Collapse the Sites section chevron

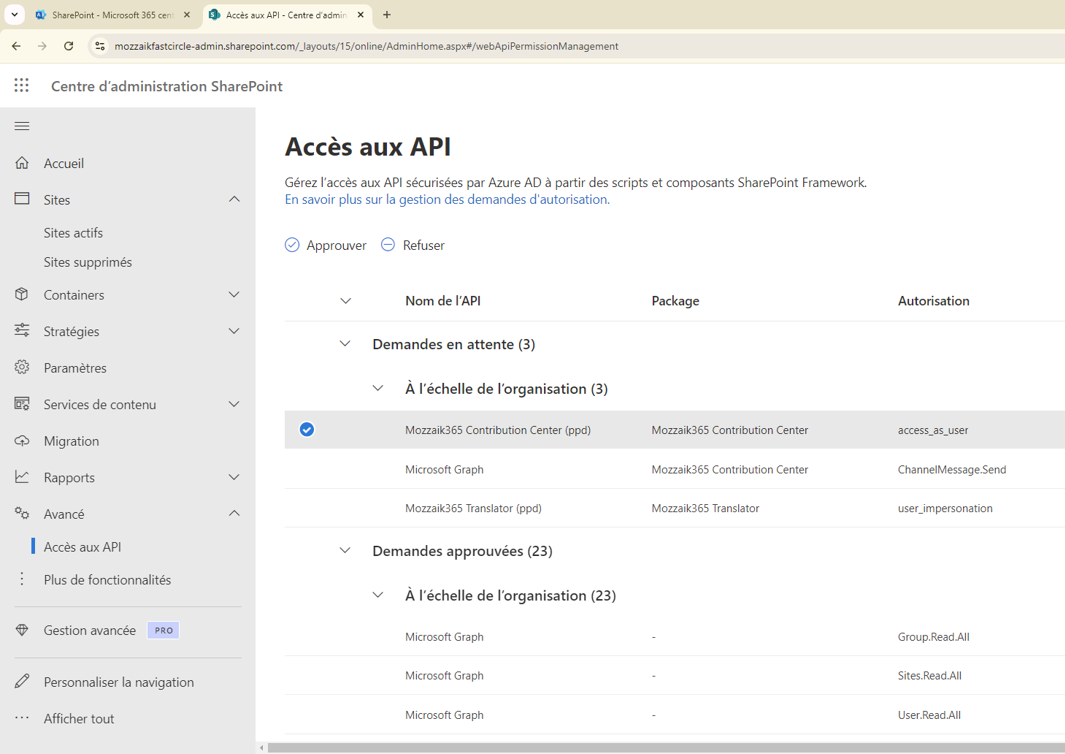tap(234, 199)
